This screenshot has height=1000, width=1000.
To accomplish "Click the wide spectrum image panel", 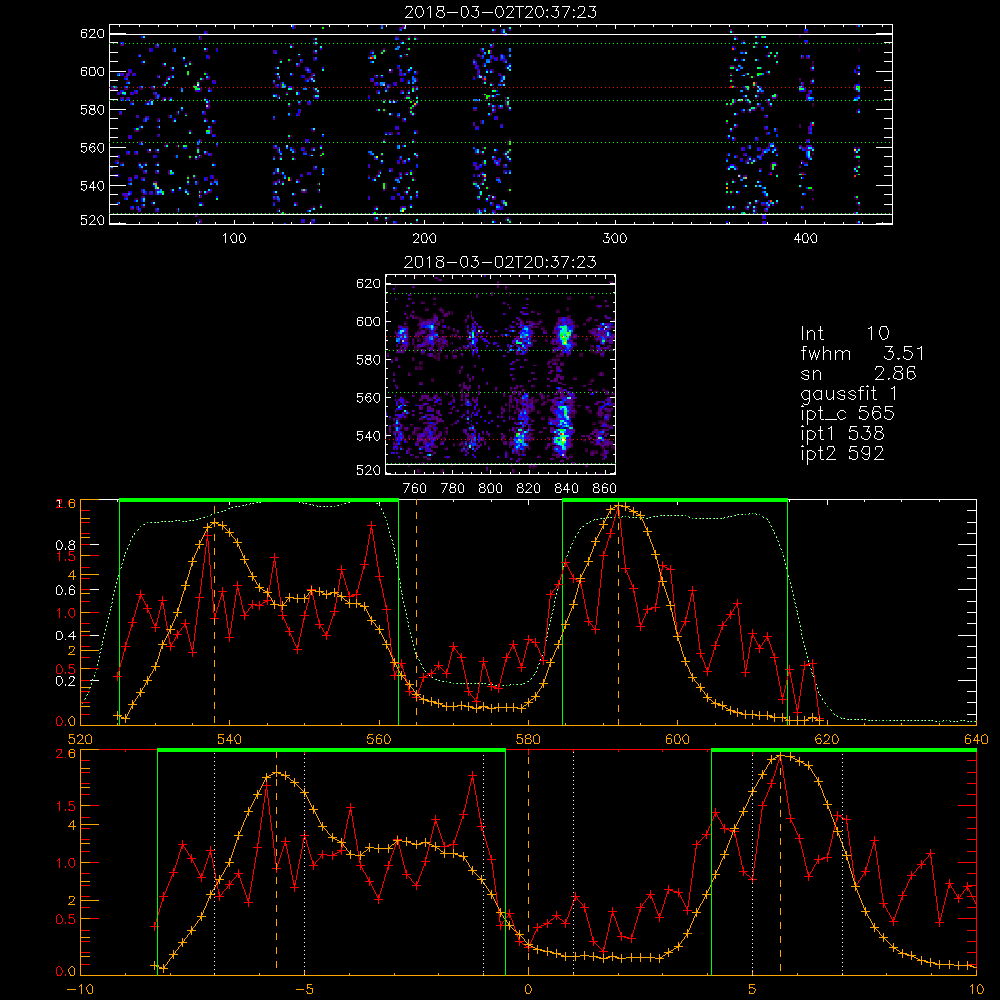I will pyautogui.click(x=501, y=124).
